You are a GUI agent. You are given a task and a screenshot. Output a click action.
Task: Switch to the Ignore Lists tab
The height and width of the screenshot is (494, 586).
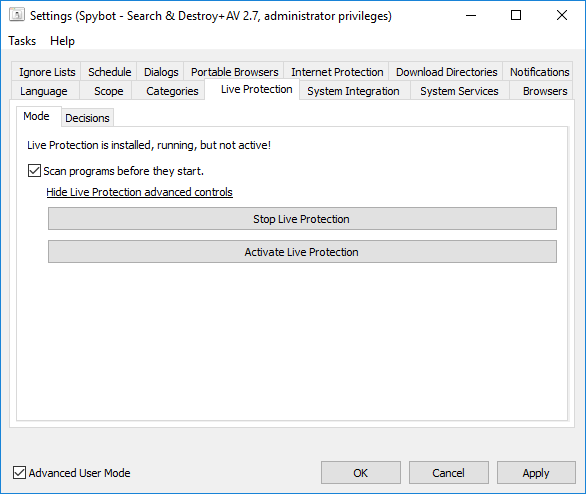(47, 72)
